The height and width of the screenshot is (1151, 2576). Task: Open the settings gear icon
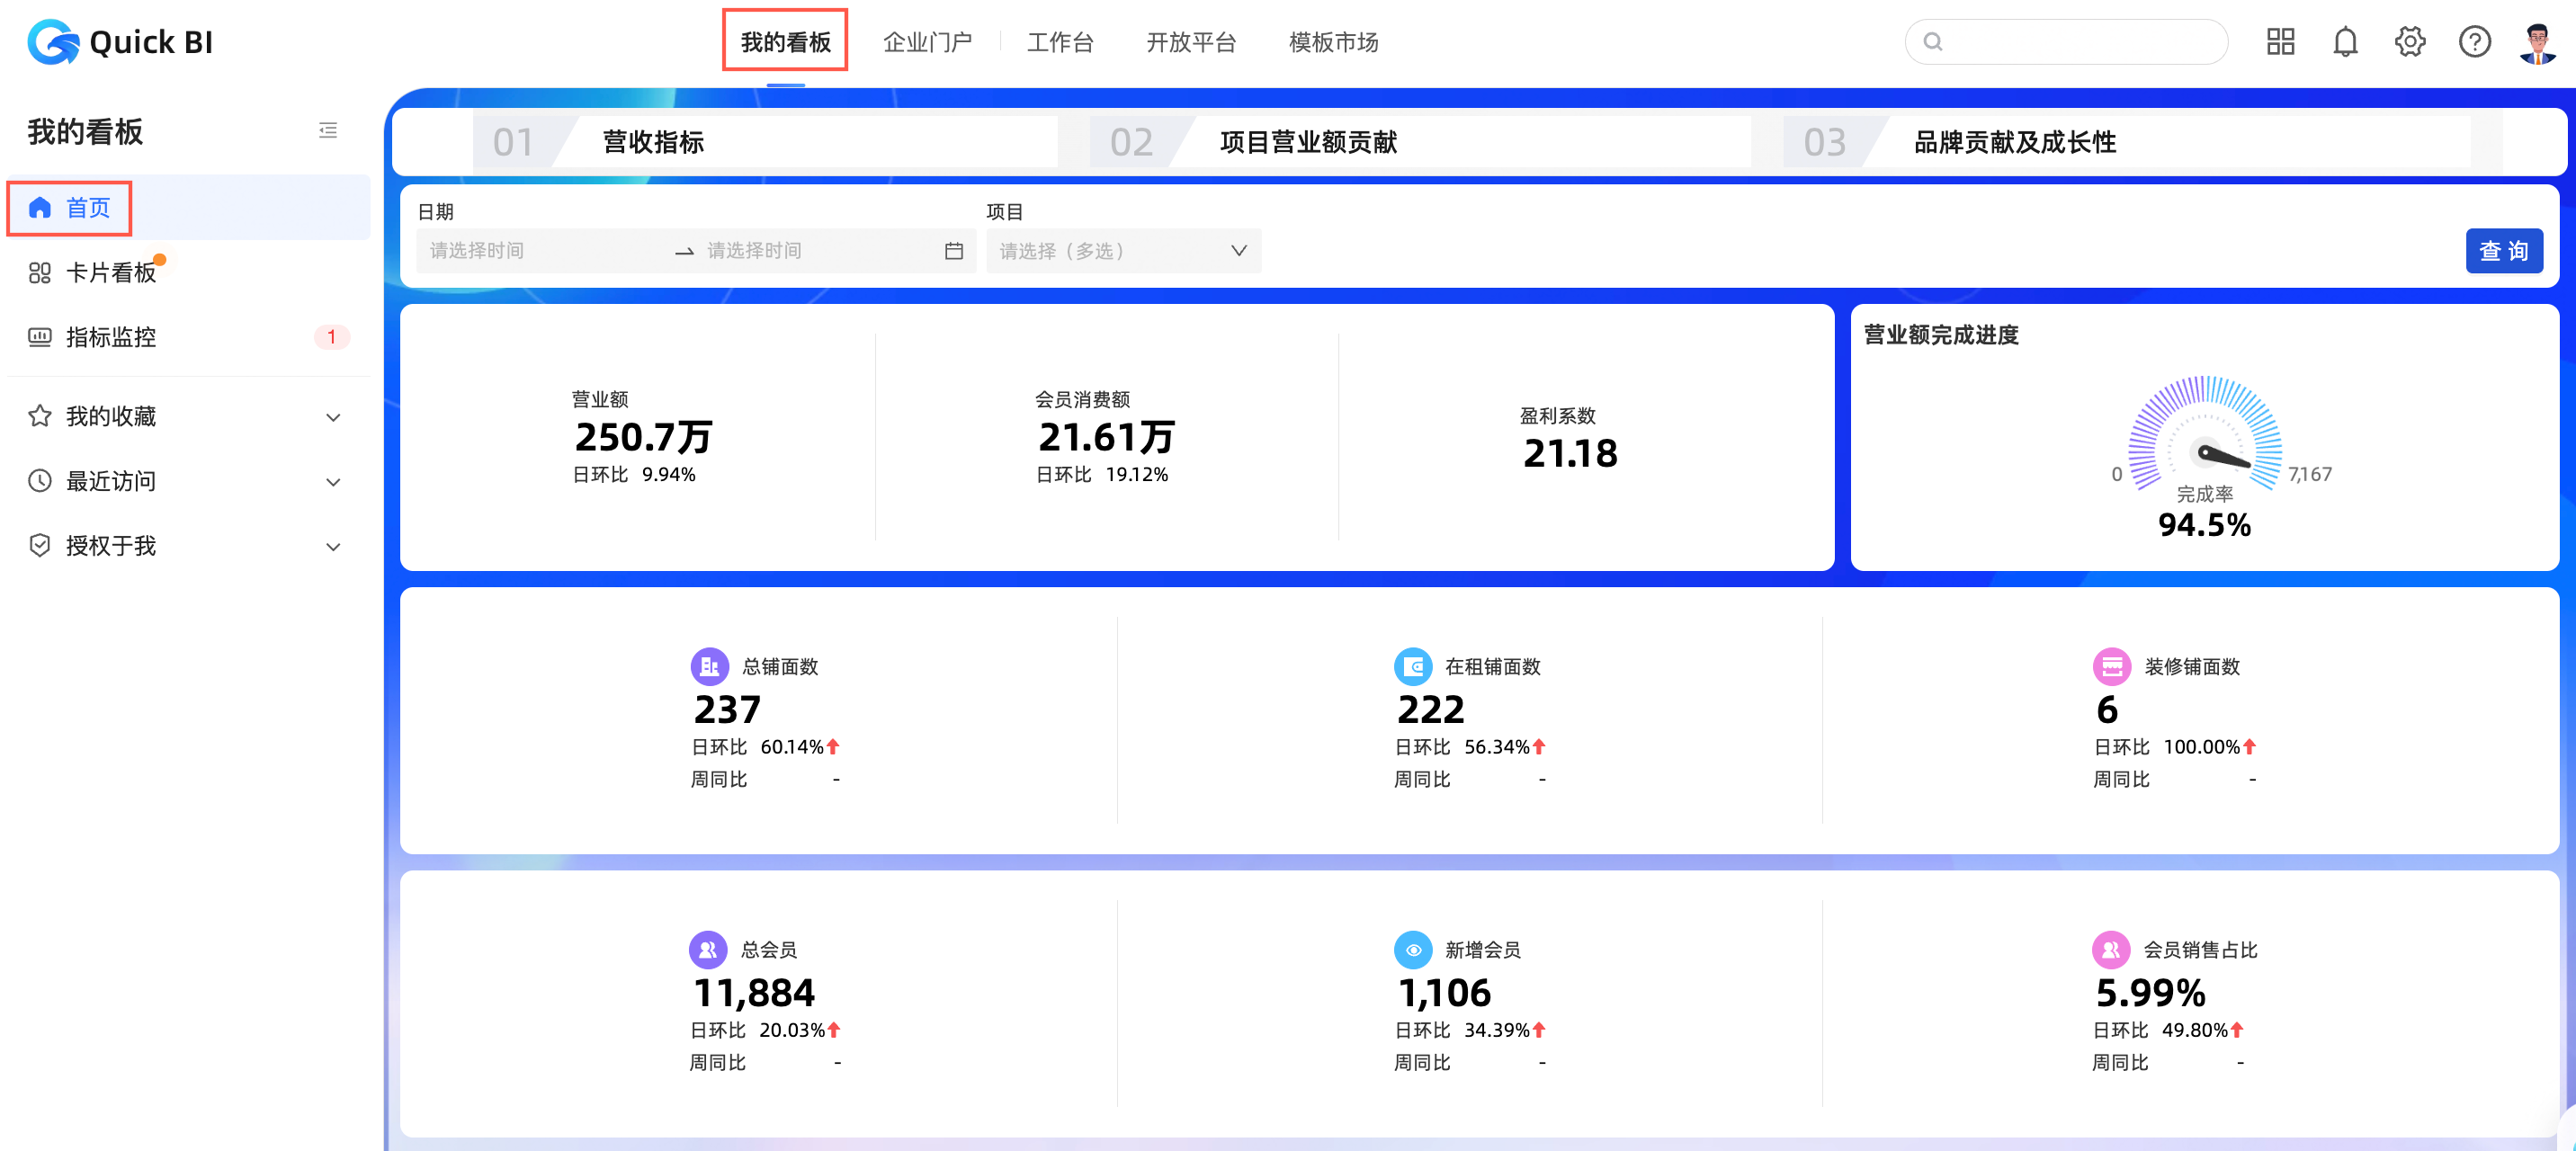pyautogui.click(x=2410, y=42)
